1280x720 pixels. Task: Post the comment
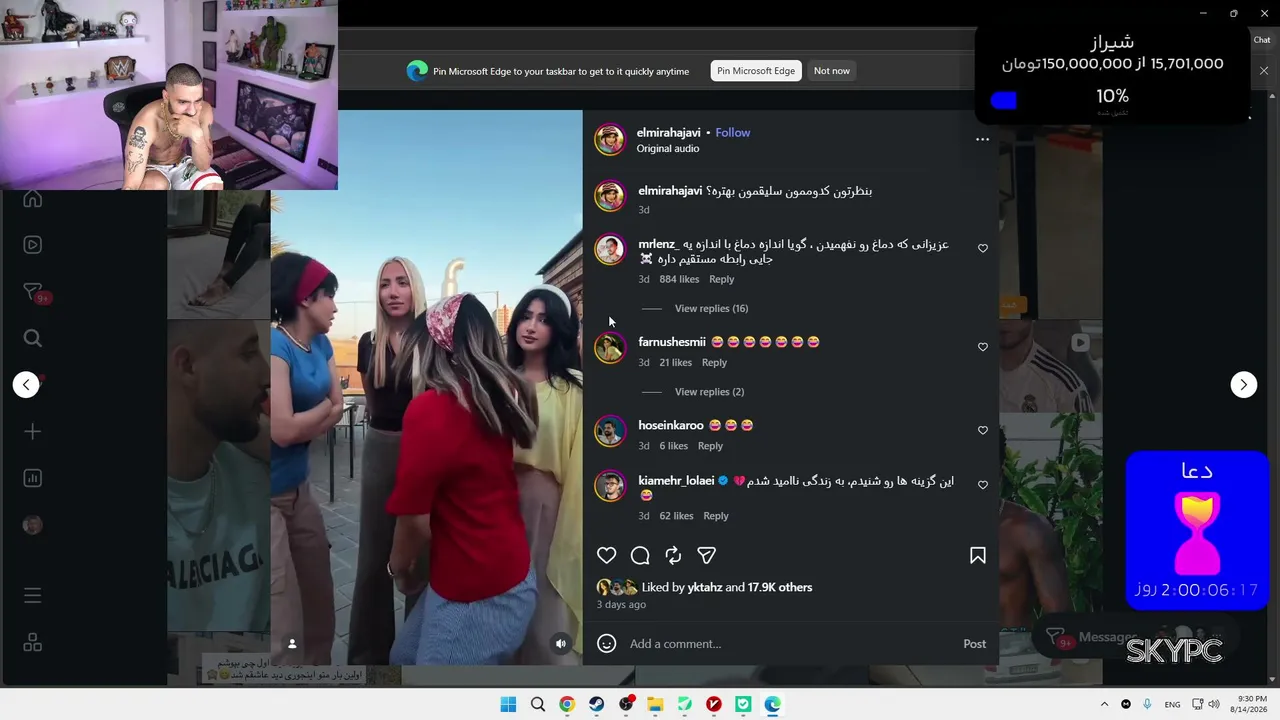(x=975, y=644)
